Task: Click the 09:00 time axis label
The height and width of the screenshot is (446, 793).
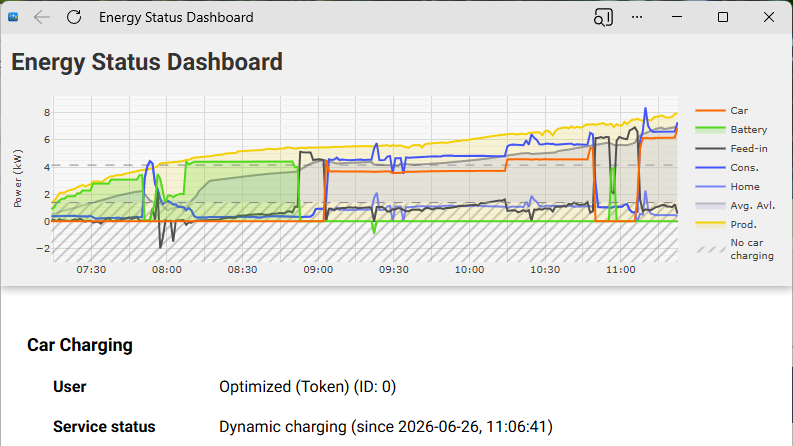Action: coord(318,270)
